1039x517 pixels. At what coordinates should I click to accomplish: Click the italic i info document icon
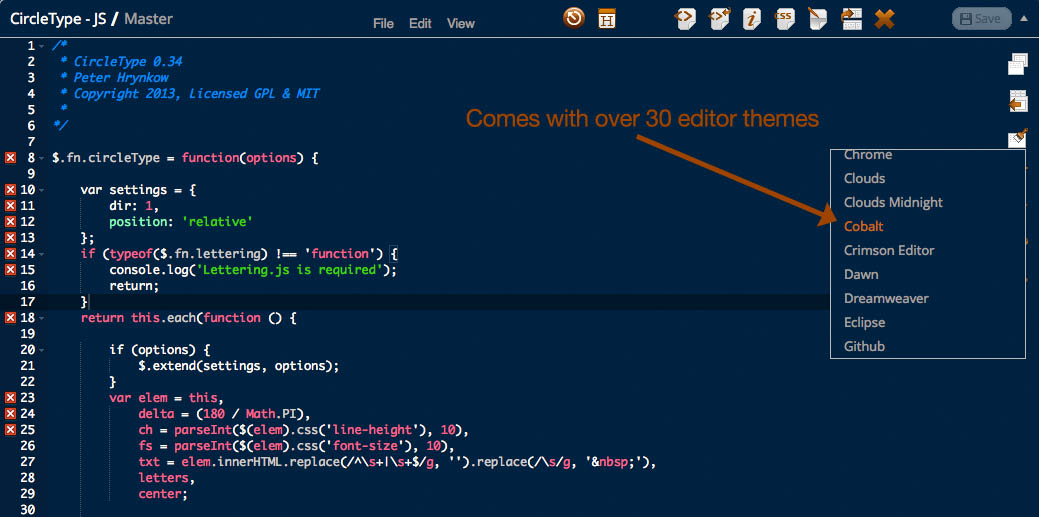click(751, 18)
